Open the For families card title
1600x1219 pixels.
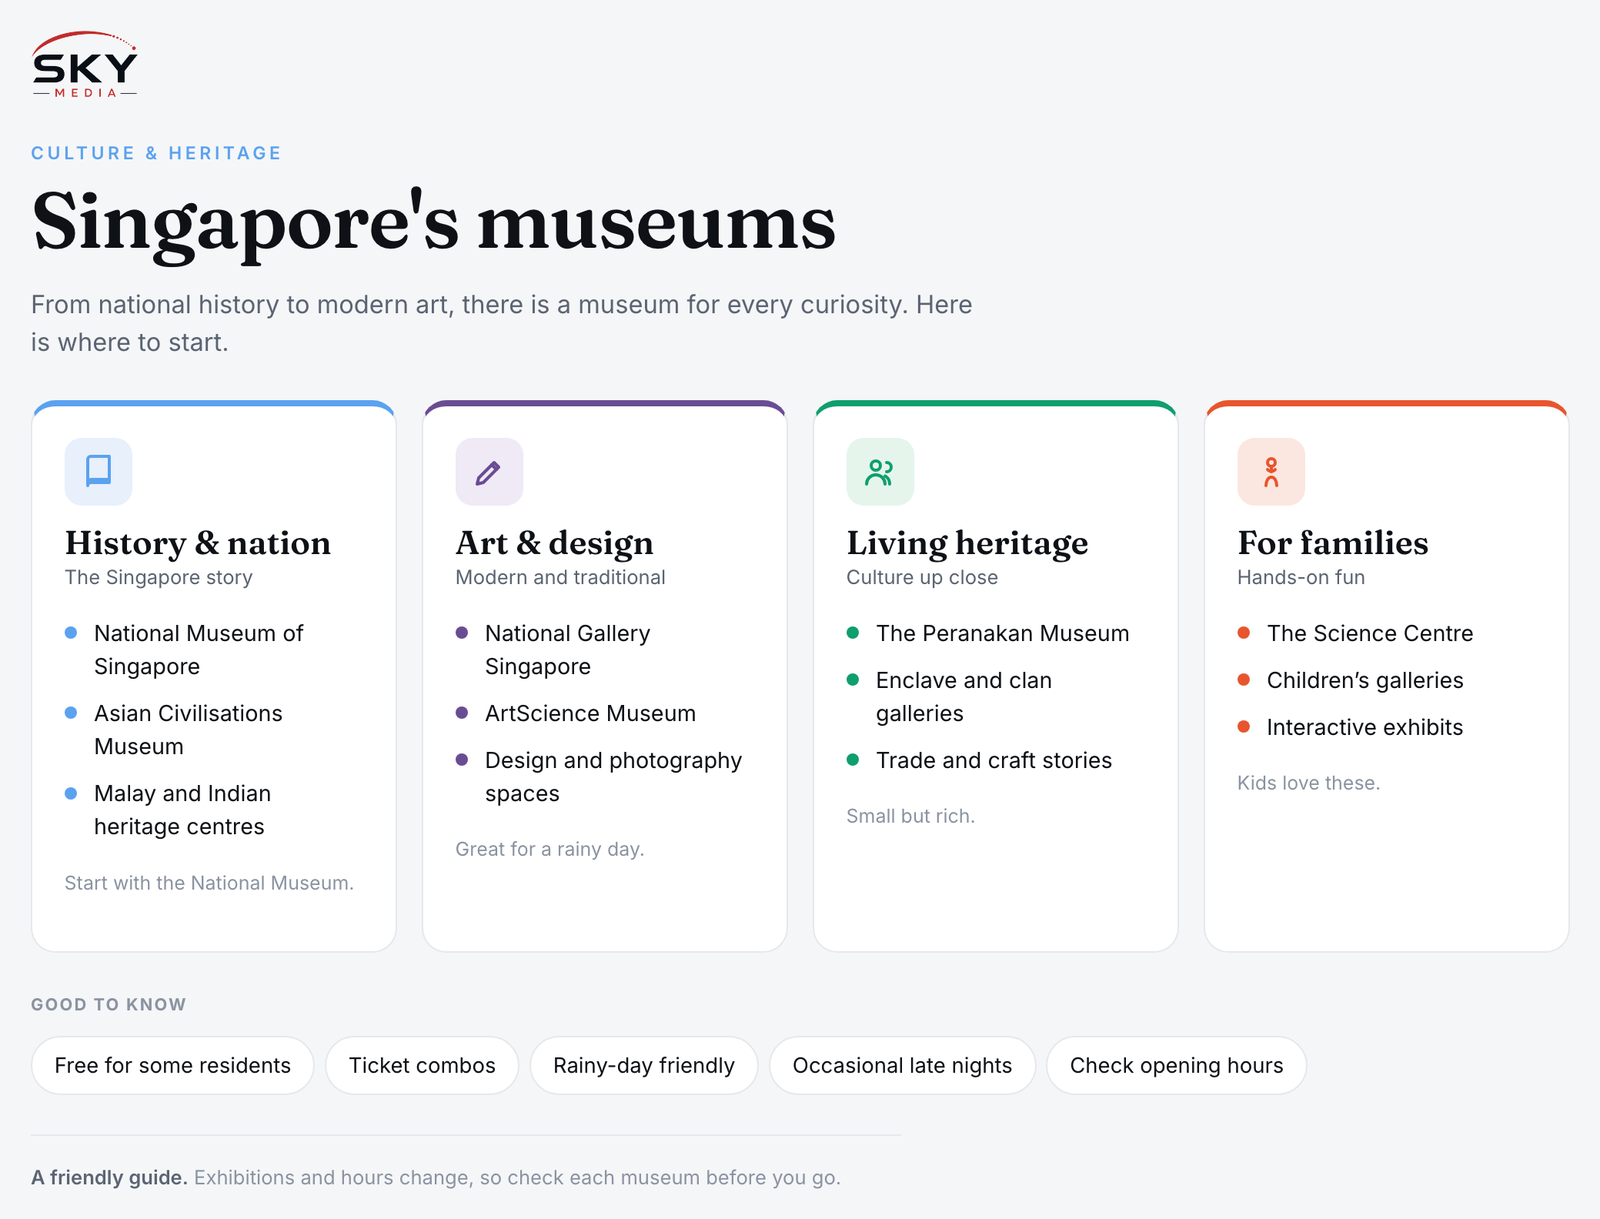(1333, 543)
